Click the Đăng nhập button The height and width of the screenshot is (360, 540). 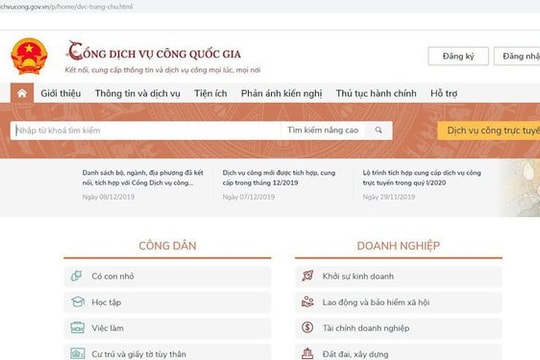coord(517,56)
